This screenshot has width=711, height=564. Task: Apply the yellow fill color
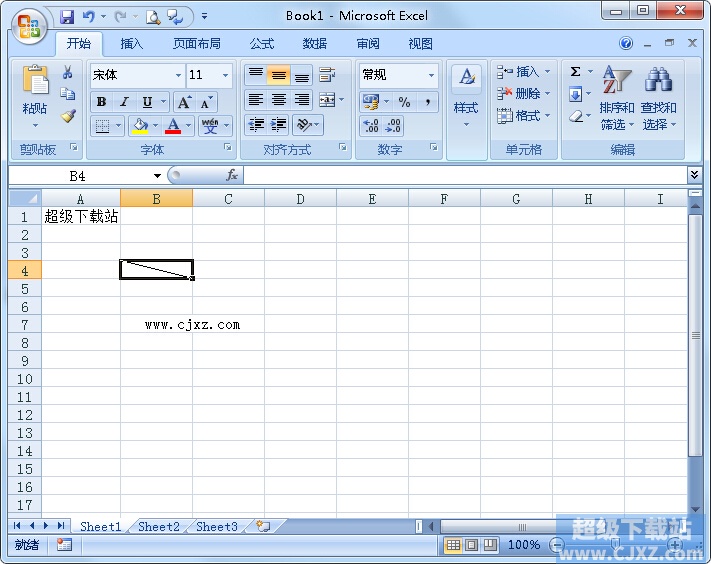tap(140, 126)
